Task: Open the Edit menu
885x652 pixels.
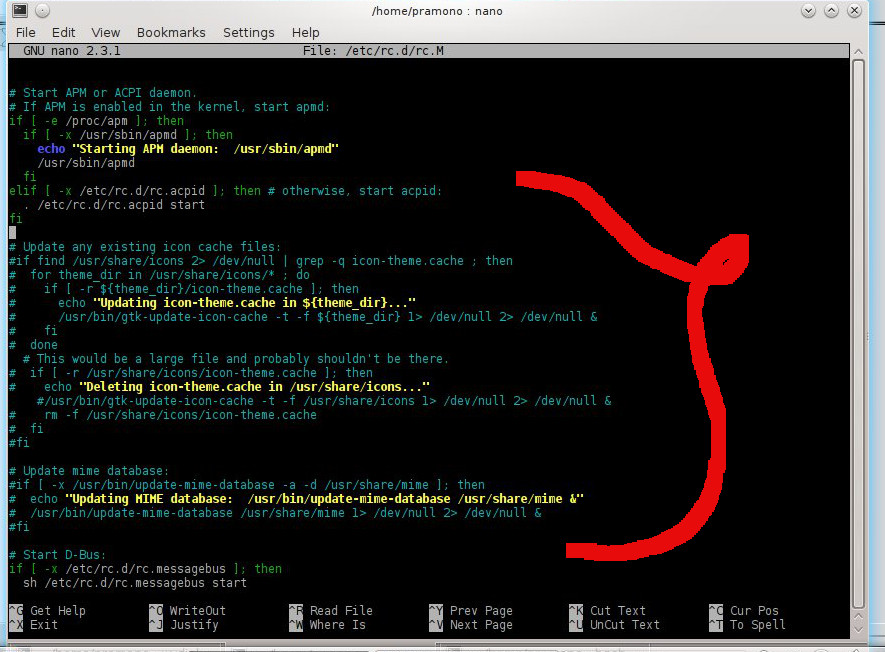Action: [63, 33]
